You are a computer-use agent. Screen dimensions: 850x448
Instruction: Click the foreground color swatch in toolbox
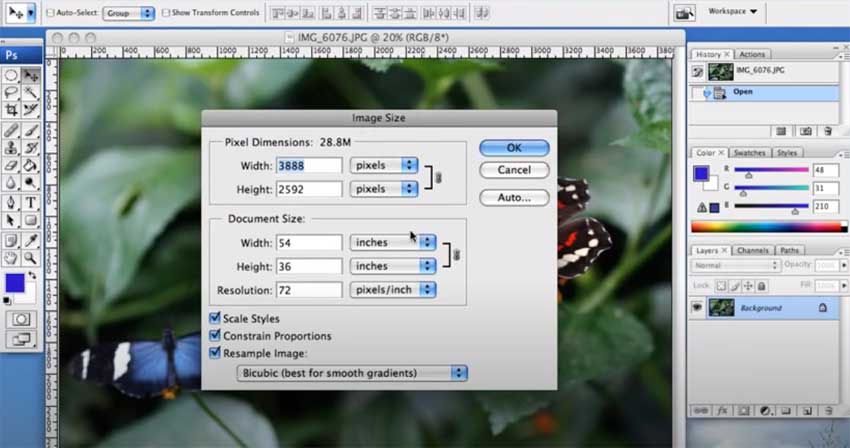[15, 283]
